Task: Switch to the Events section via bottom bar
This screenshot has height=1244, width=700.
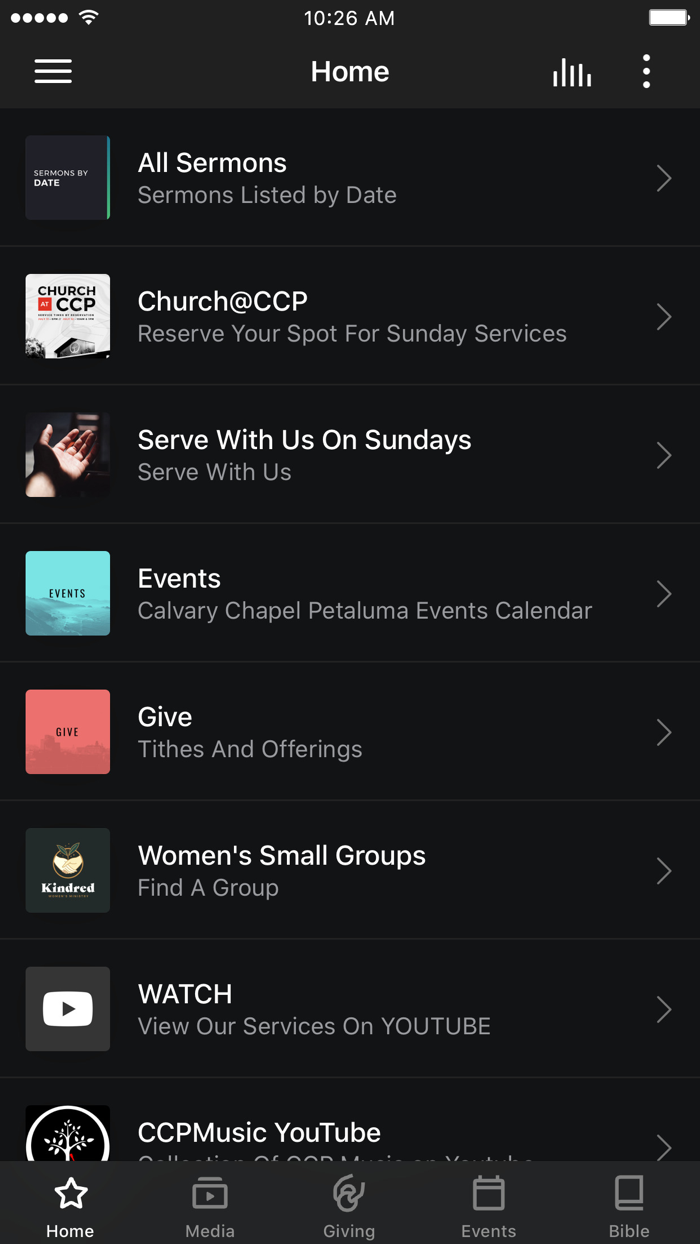Action: (x=488, y=1203)
